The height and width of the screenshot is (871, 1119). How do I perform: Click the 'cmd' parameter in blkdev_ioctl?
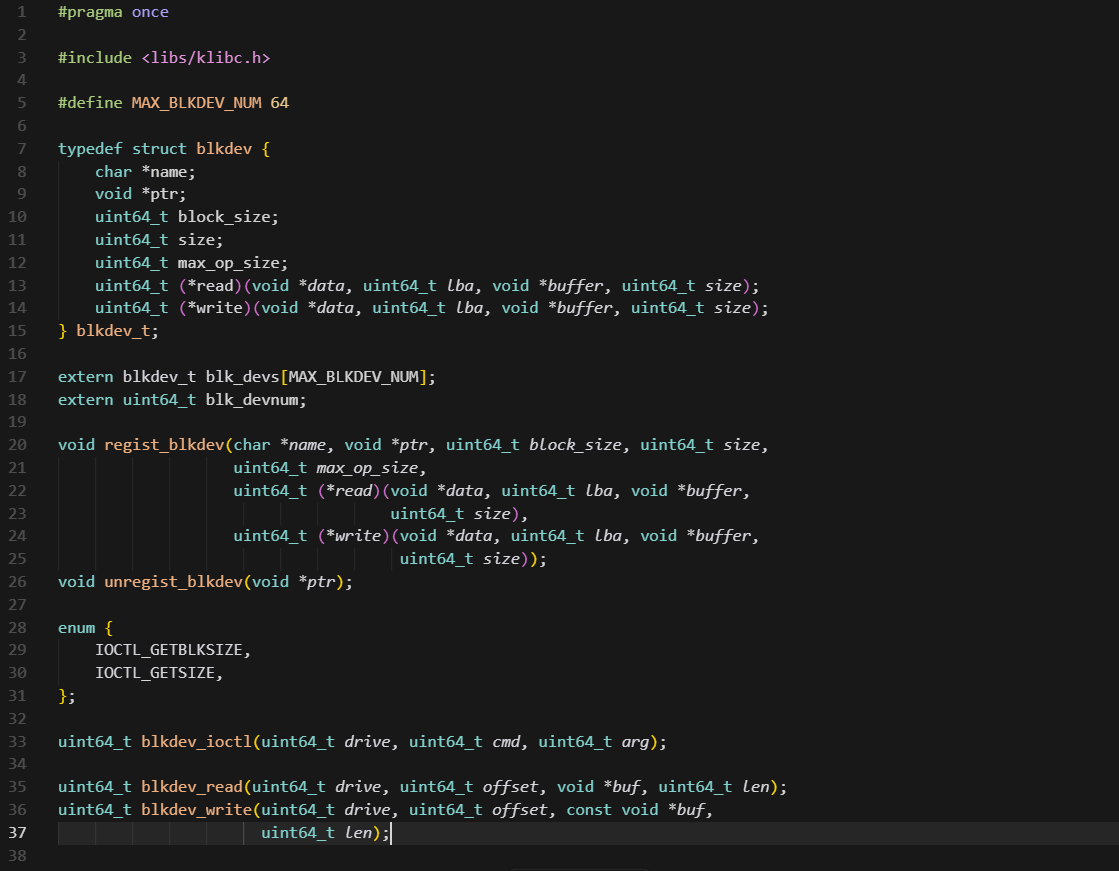coord(506,742)
